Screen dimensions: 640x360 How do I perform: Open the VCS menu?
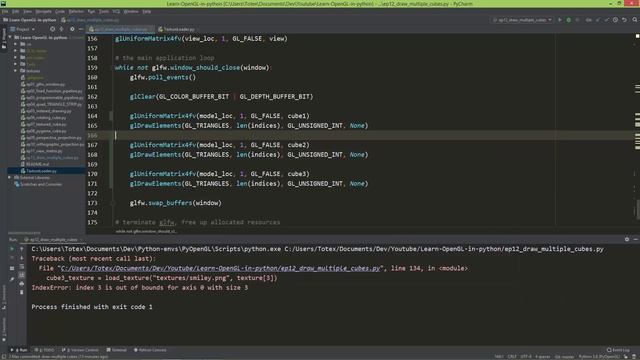(116, 11)
